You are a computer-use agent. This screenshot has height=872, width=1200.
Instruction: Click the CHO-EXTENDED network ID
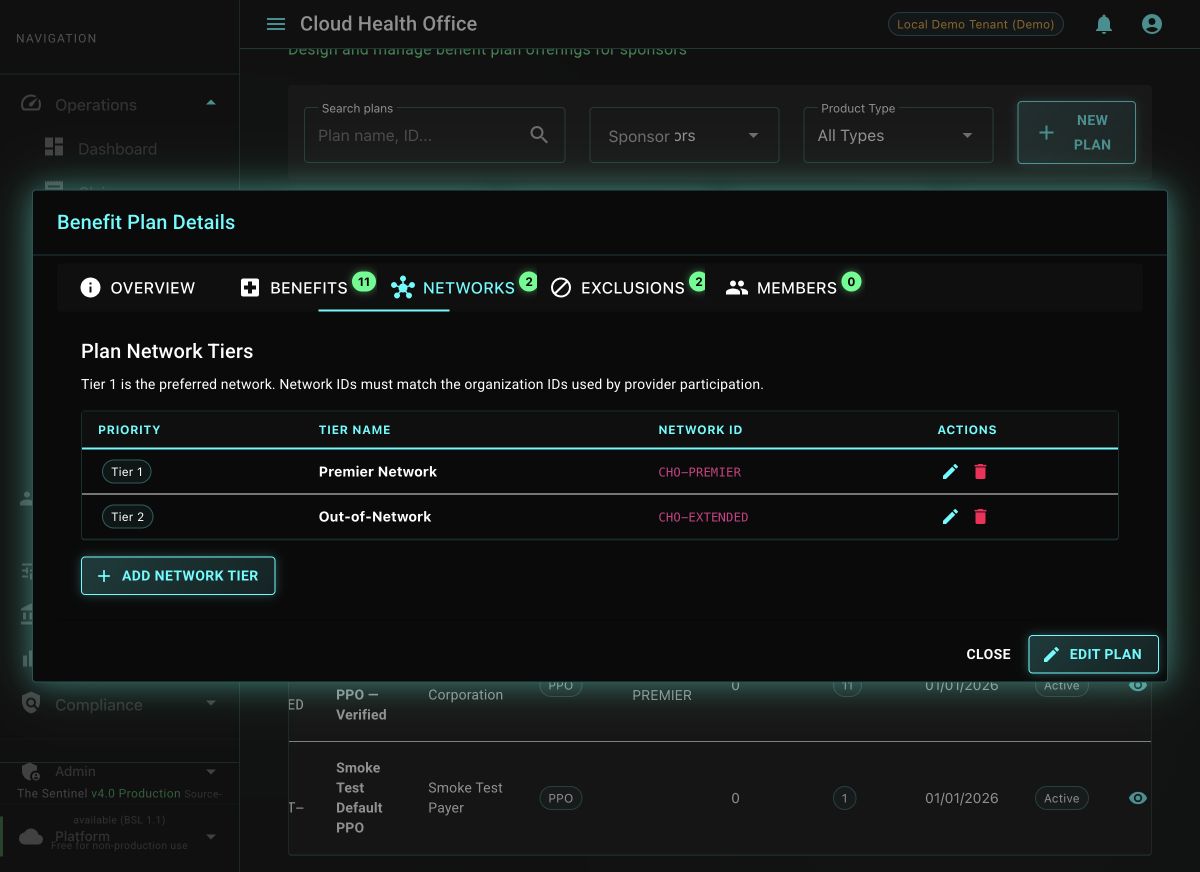click(x=703, y=517)
